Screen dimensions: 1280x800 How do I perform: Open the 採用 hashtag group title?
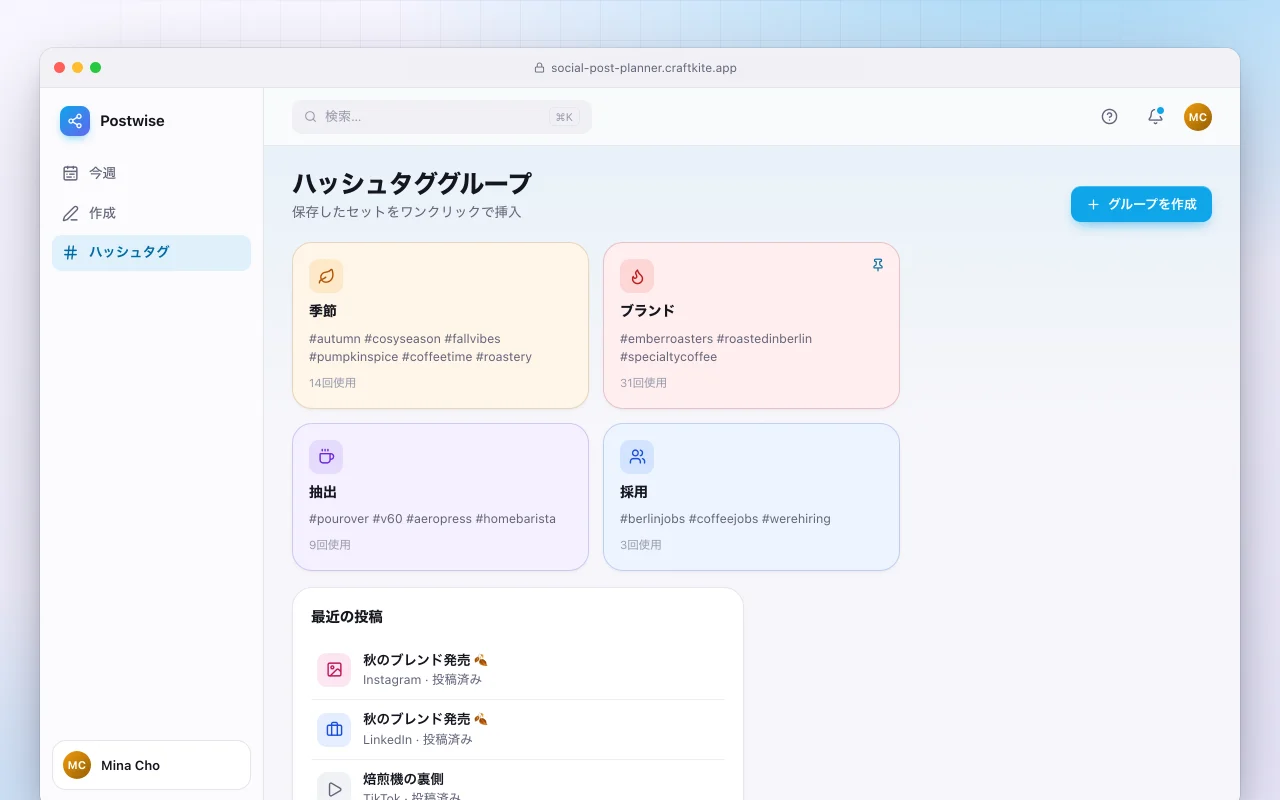pyautogui.click(x=634, y=492)
